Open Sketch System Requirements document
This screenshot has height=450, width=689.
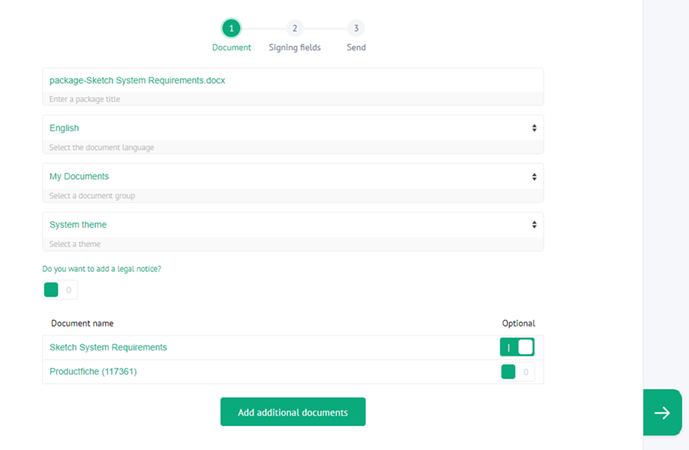(x=108, y=347)
